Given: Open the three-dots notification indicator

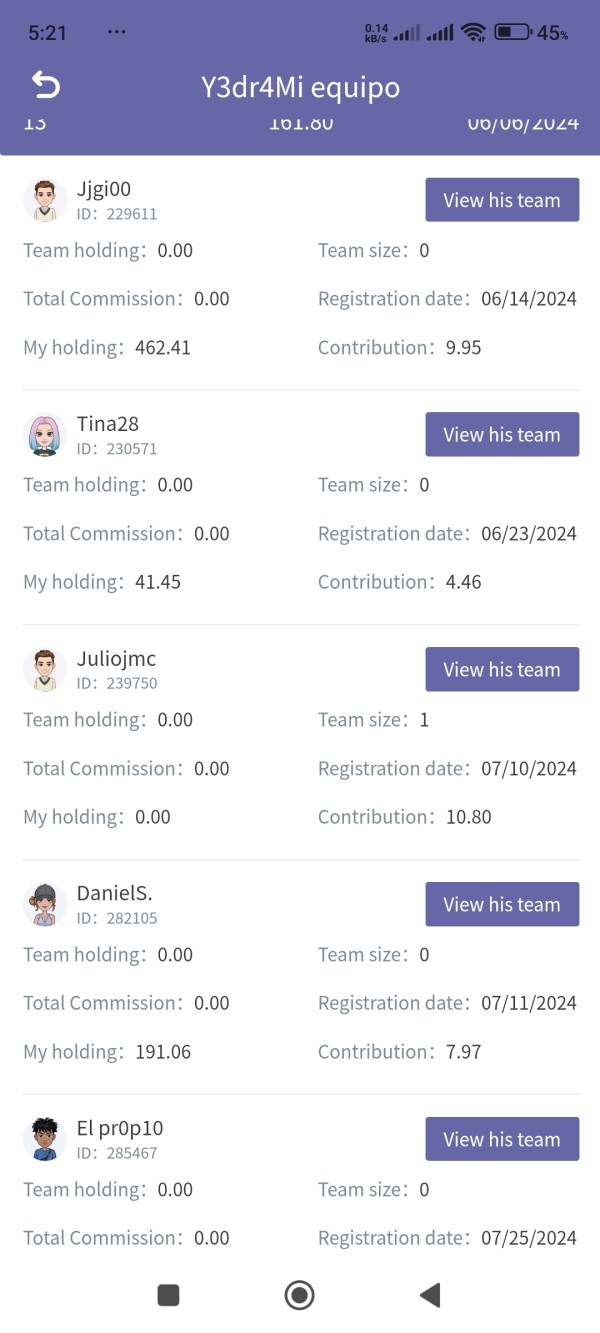Looking at the screenshot, I should 117,32.
